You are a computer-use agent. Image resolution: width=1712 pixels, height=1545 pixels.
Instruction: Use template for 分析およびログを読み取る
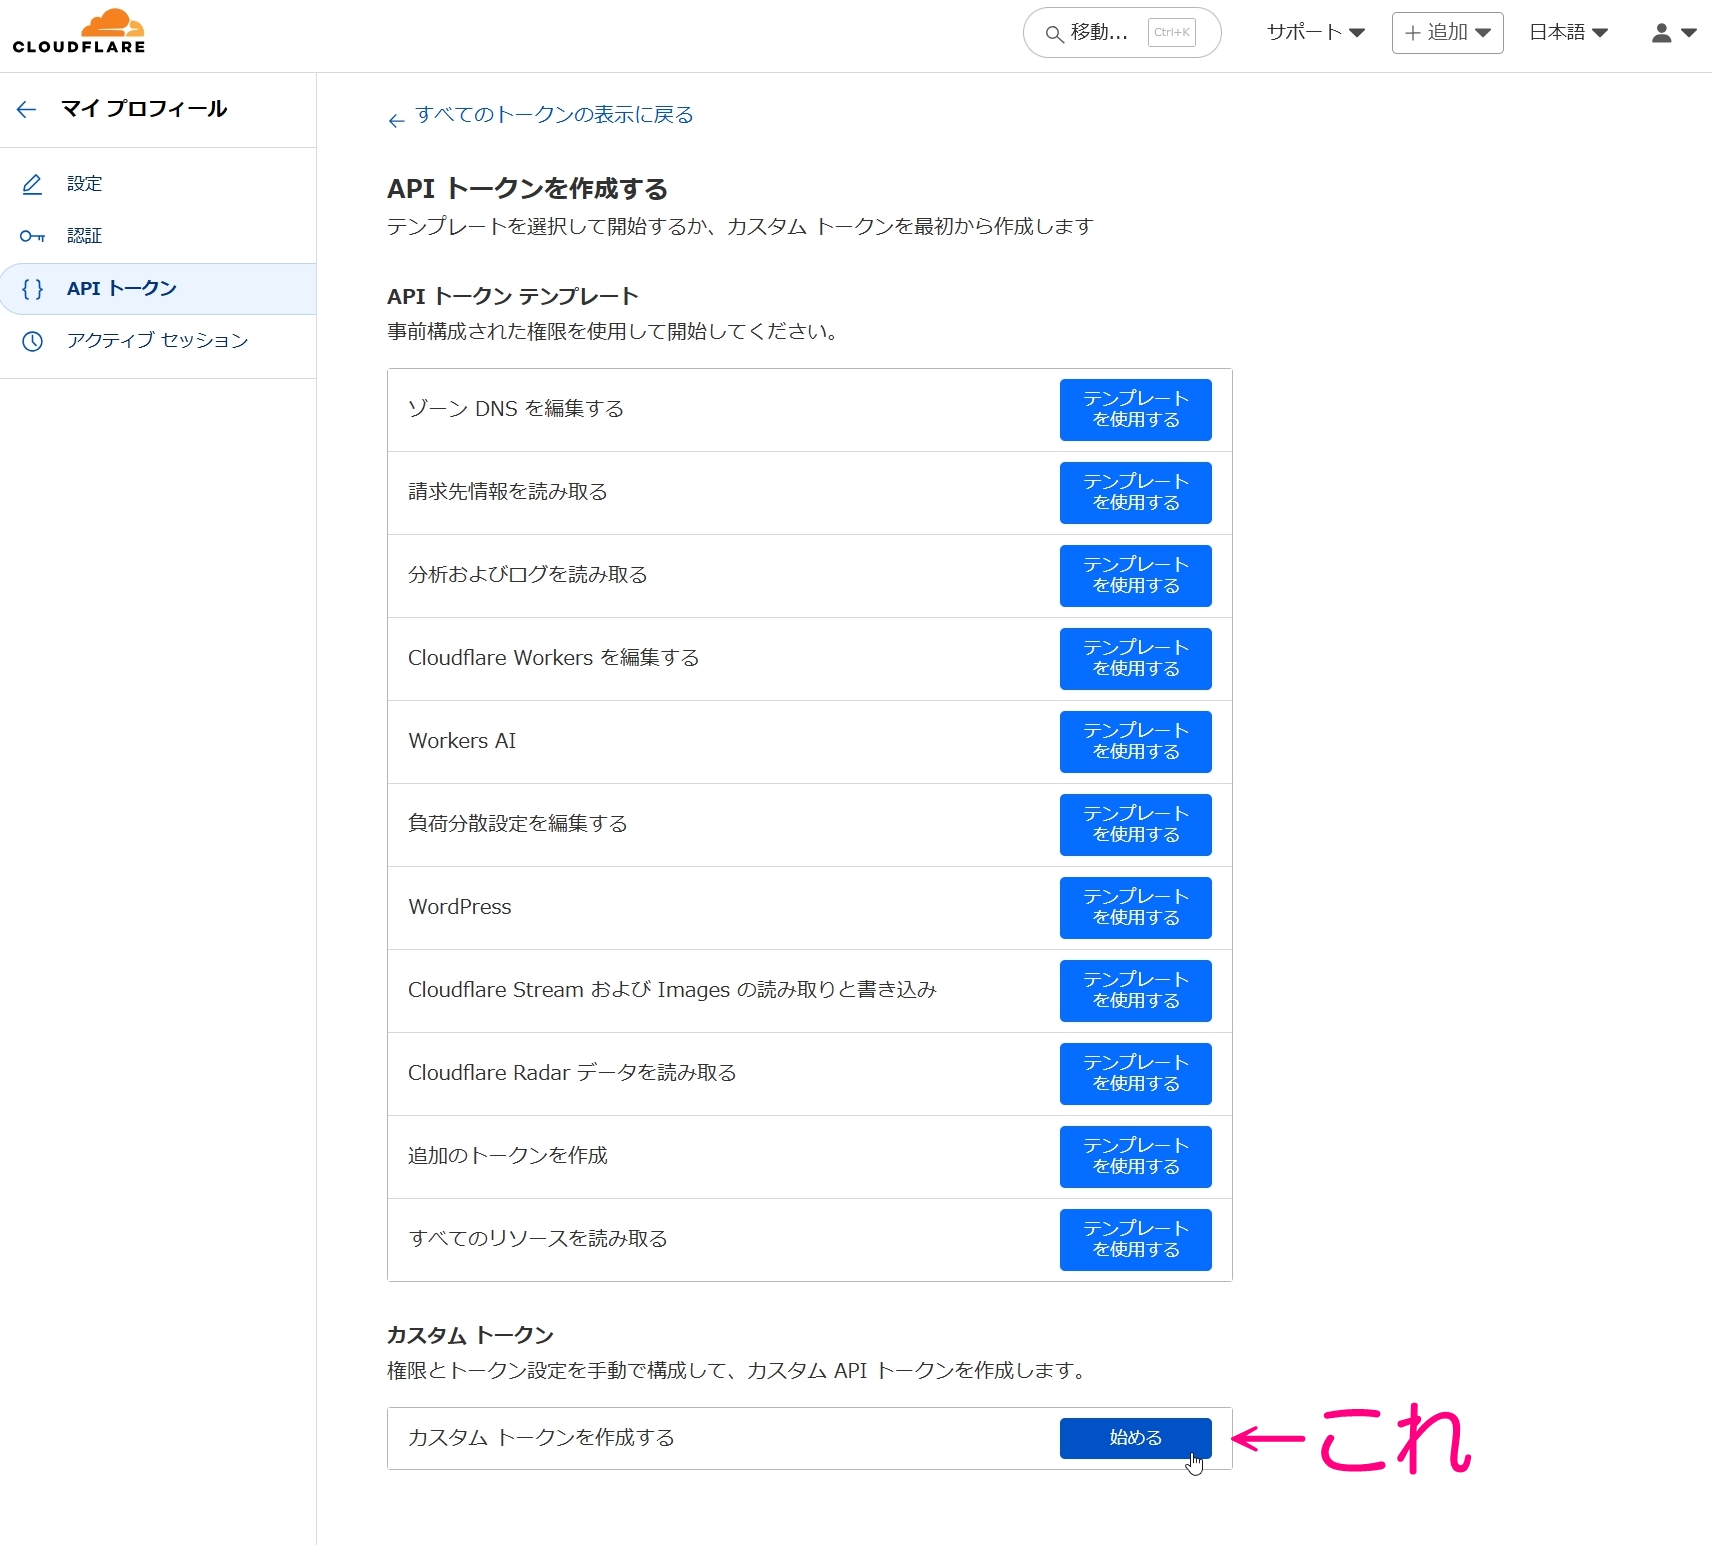(1135, 576)
